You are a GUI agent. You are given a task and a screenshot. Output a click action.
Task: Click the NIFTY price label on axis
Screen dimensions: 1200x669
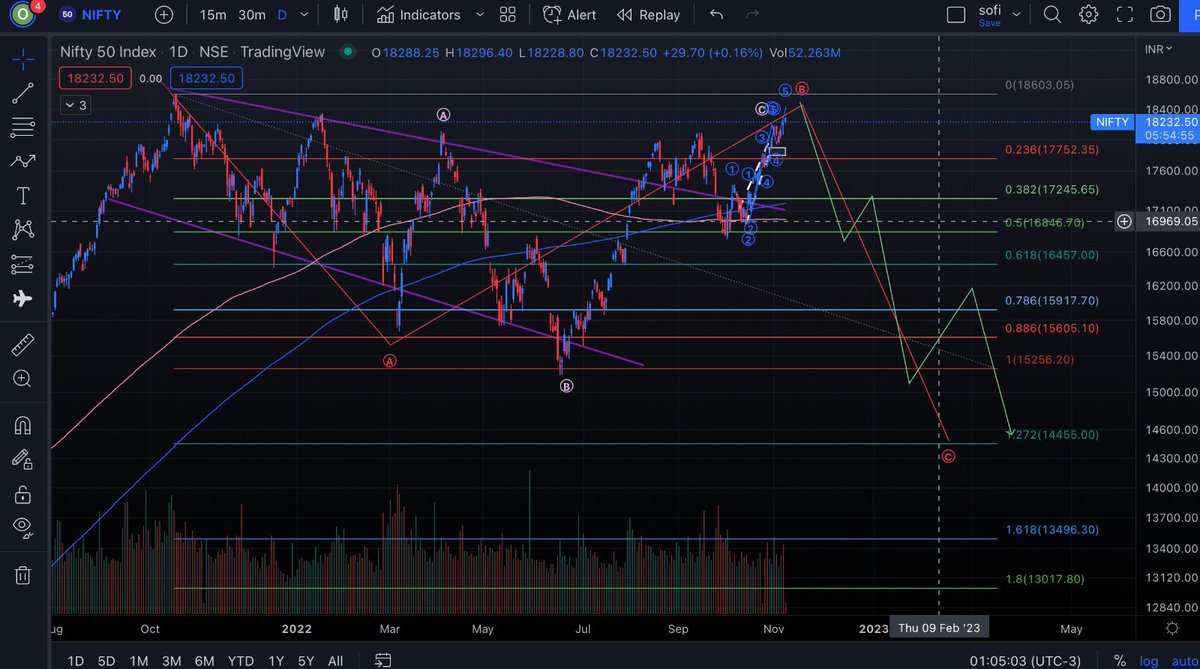[1113, 122]
